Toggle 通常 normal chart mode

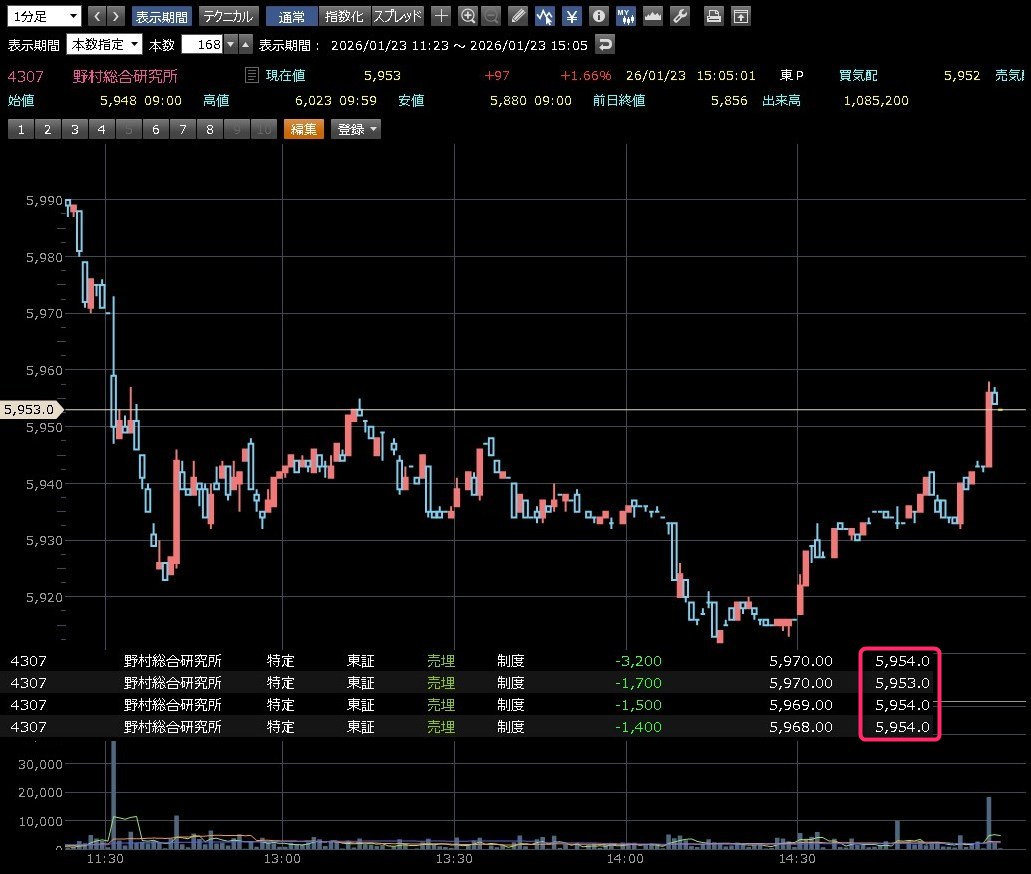[x=292, y=16]
